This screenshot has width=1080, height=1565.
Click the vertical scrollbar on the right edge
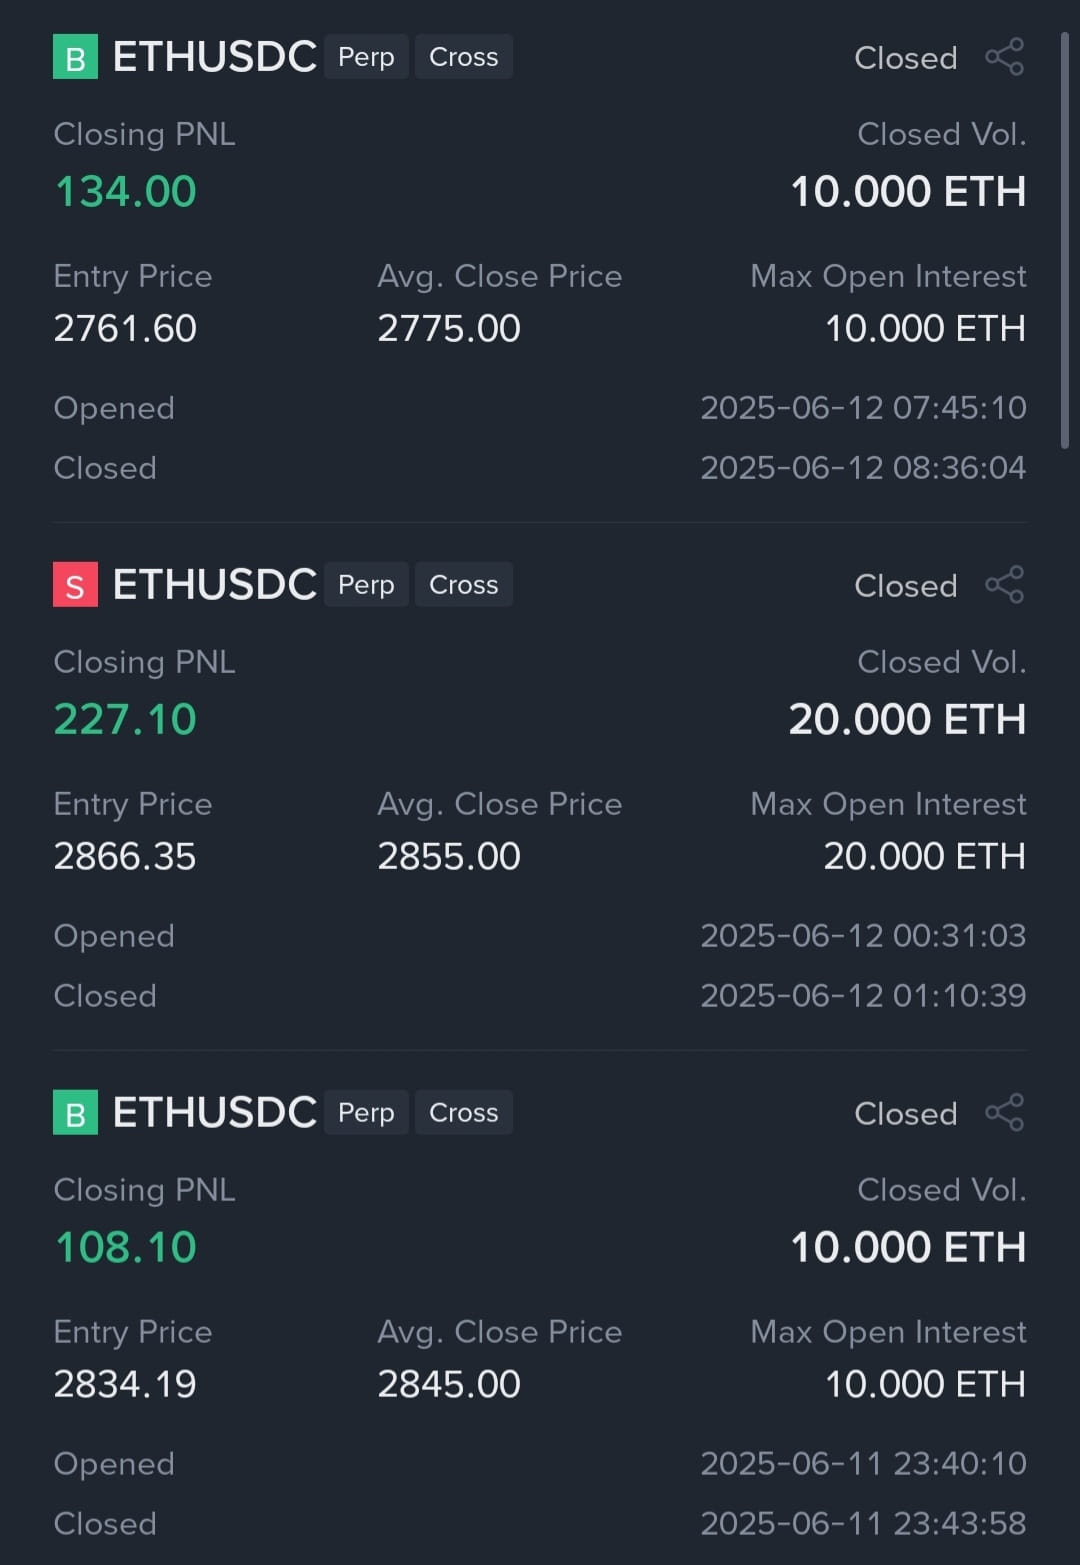click(x=1065, y=240)
